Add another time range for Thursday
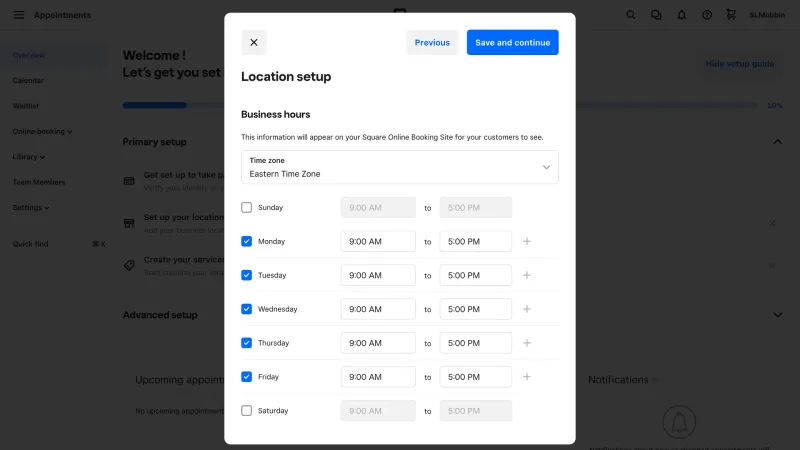Image resolution: width=800 pixels, height=450 pixels. (527, 343)
